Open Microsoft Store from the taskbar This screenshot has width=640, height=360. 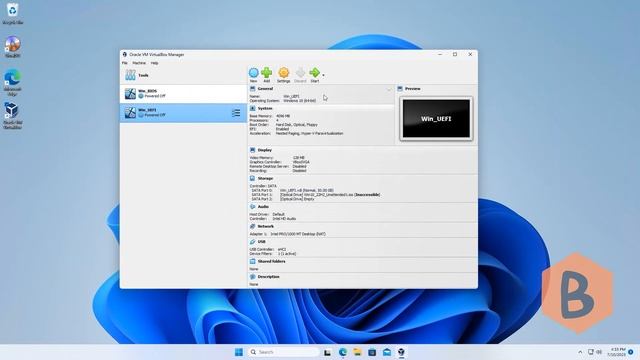pos(372,352)
